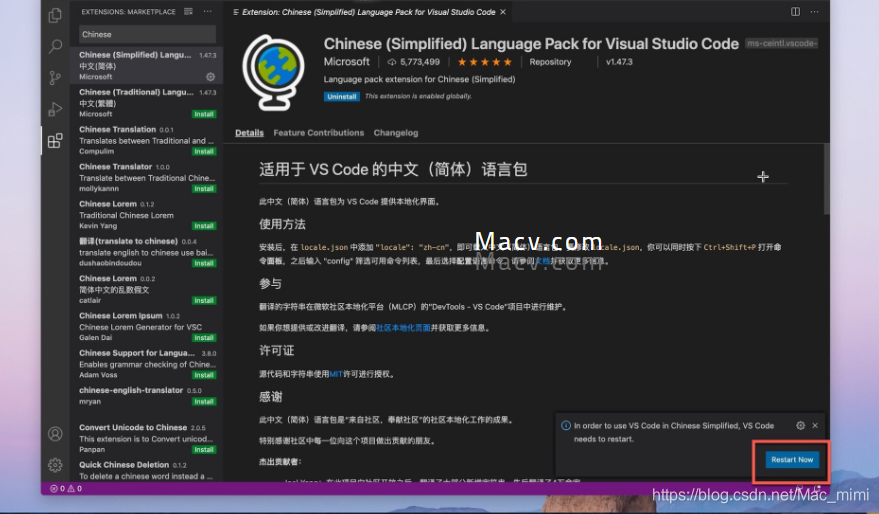Select Chinese (Simplified) Language Pack list item

pyautogui.click(x=146, y=66)
